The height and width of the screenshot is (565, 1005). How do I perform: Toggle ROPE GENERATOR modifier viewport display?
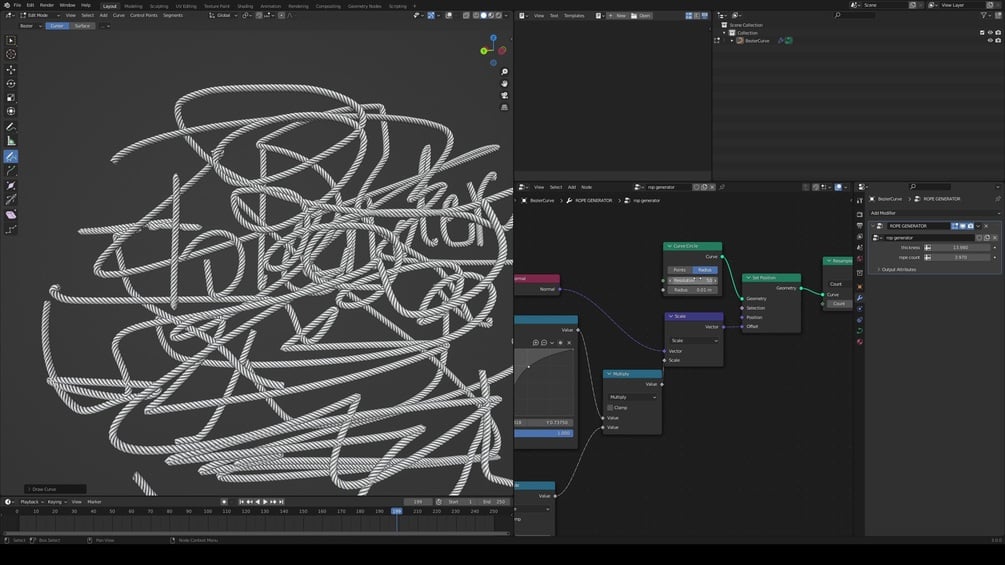tap(962, 225)
